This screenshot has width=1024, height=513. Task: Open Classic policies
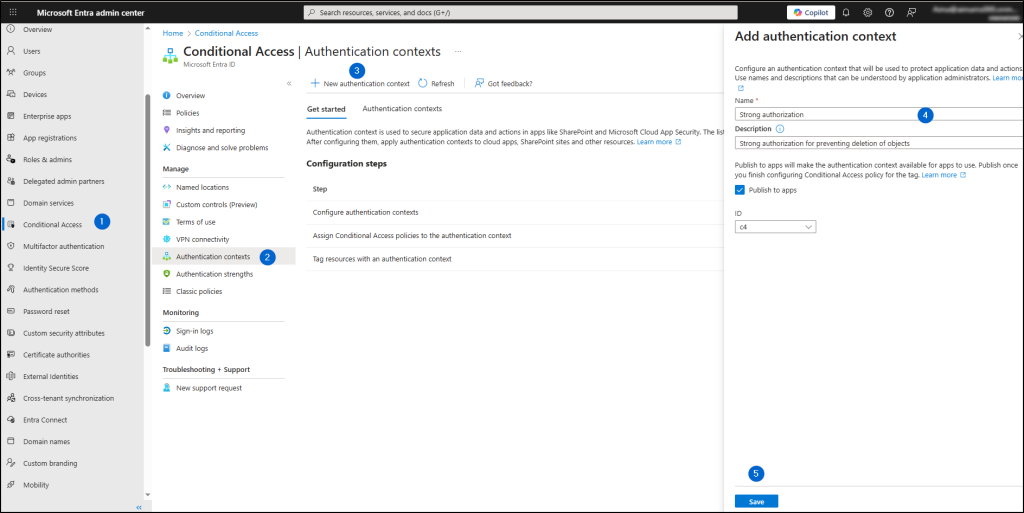(x=199, y=291)
